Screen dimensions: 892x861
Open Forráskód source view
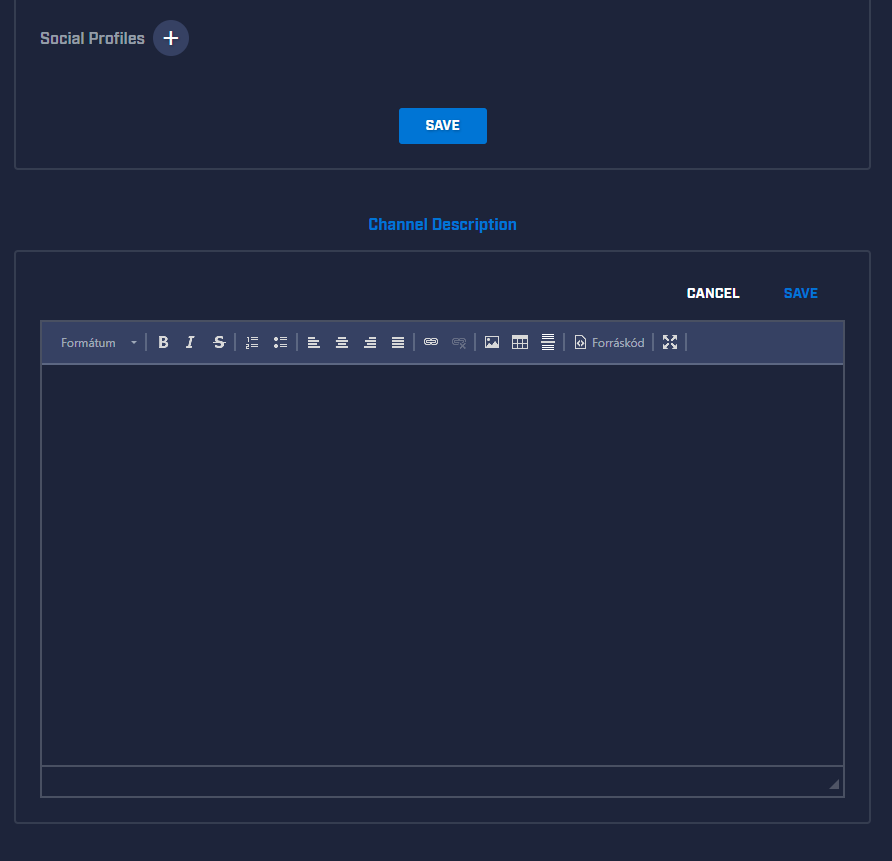tap(609, 342)
